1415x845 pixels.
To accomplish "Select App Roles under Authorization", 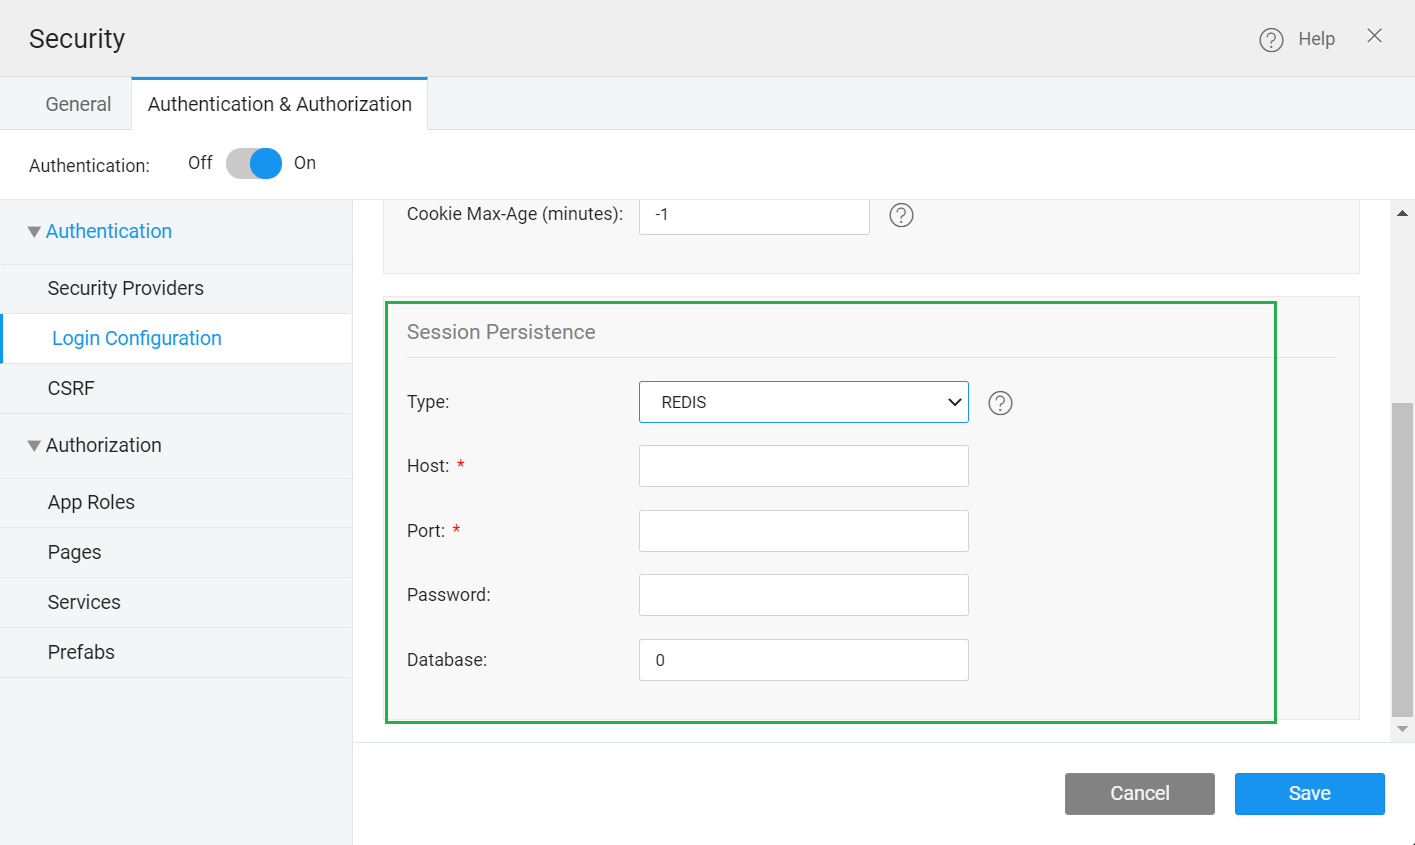I will [x=91, y=502].
